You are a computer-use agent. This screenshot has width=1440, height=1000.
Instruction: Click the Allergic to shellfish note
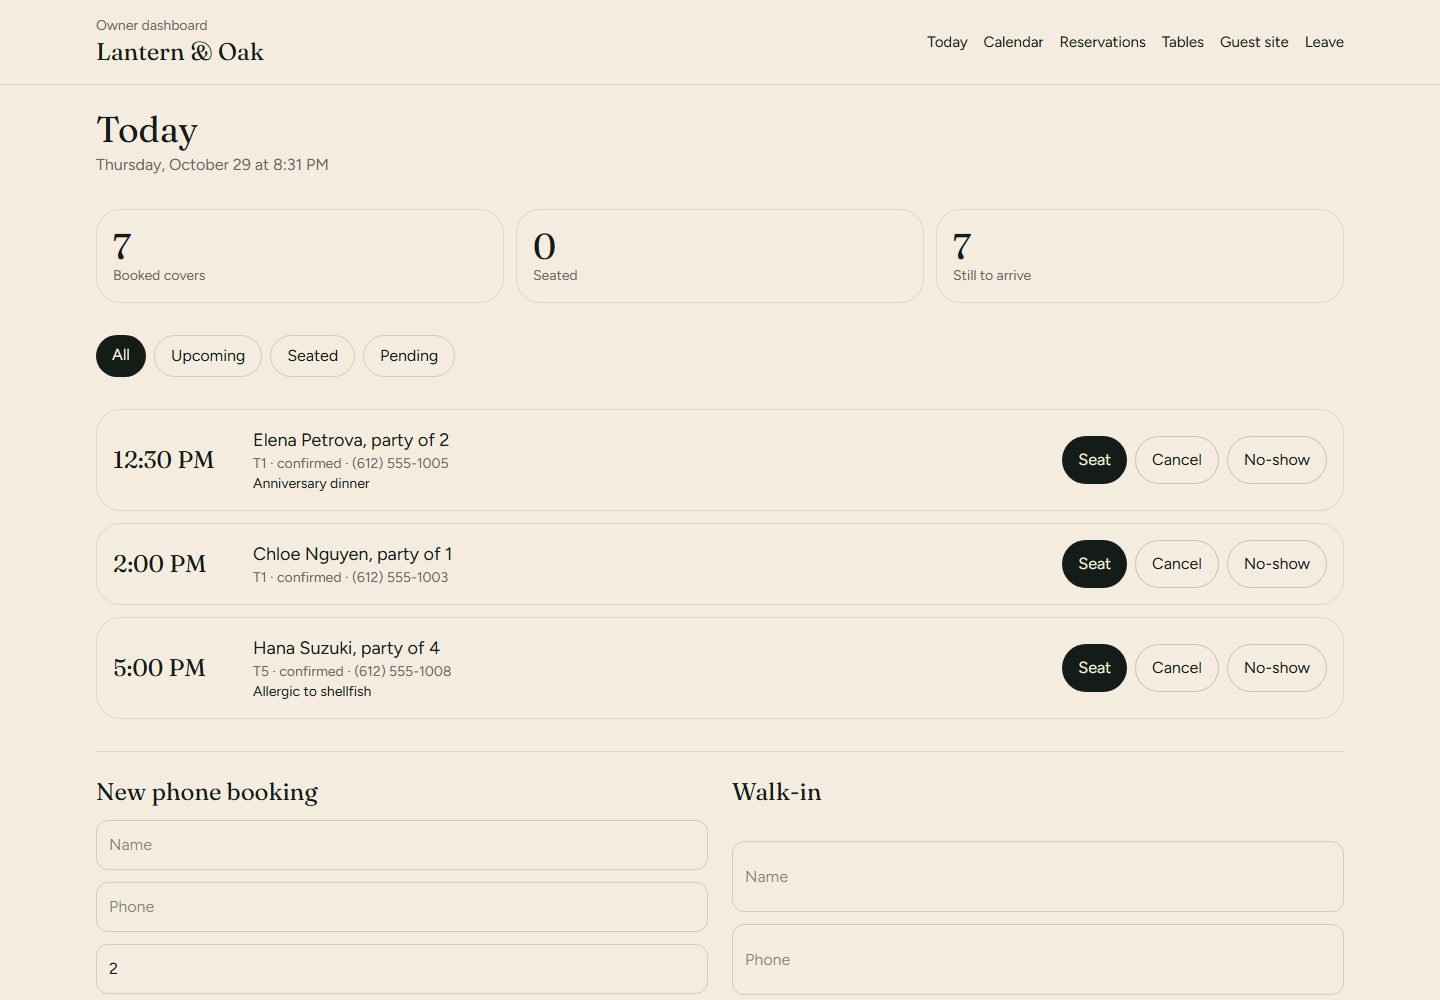[x=312, y=691]
